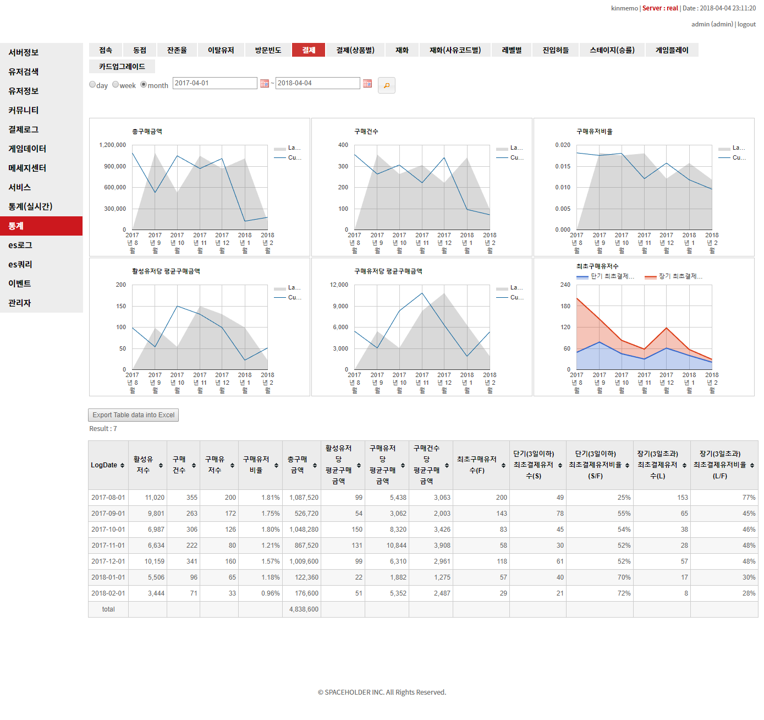The width and height of the screenshot is (764, 720).
Task: Open the start date calendar icon
Action: click(265, 84)
